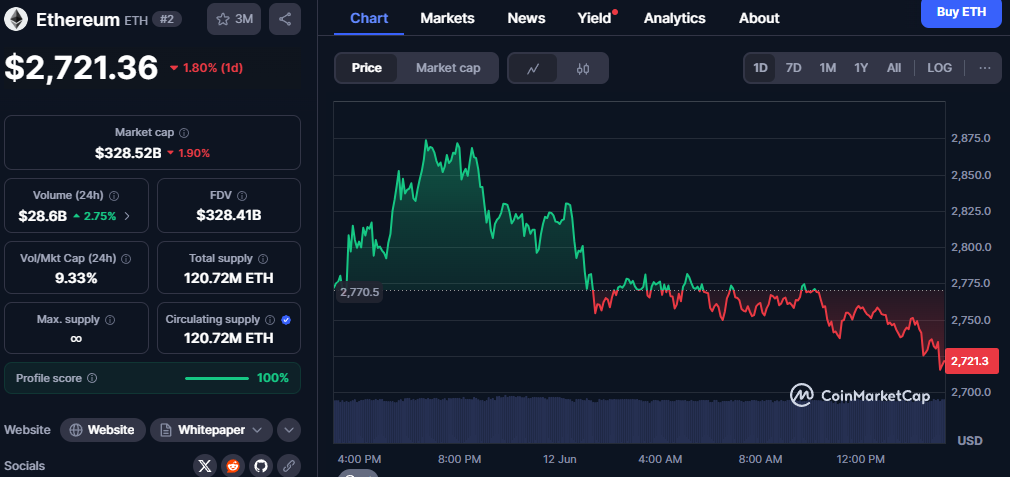
Task: Open the News tab
Action: pyautogui.click(x=526, y=19)
